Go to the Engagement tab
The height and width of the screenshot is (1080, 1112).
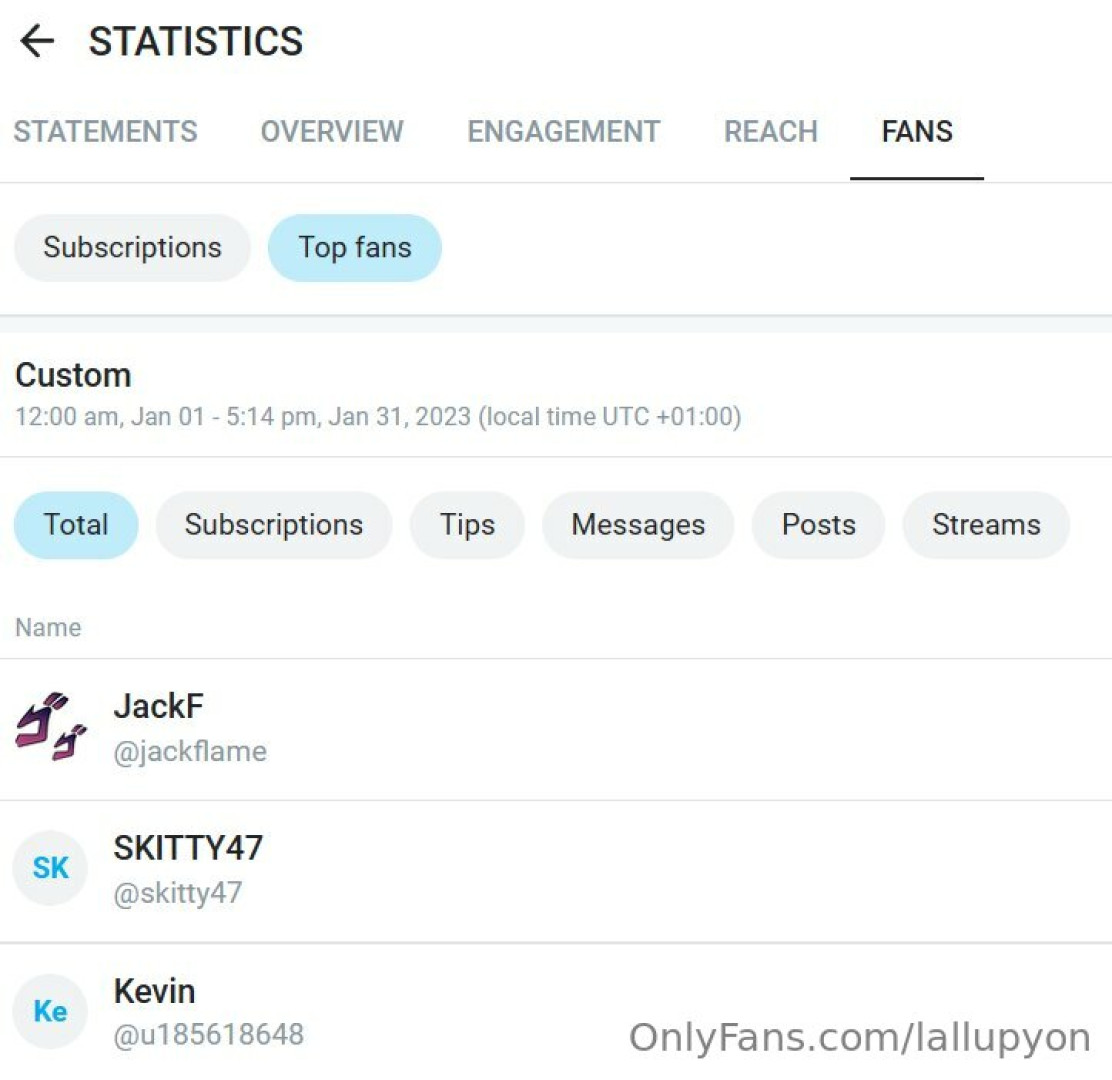click(564, 132)
